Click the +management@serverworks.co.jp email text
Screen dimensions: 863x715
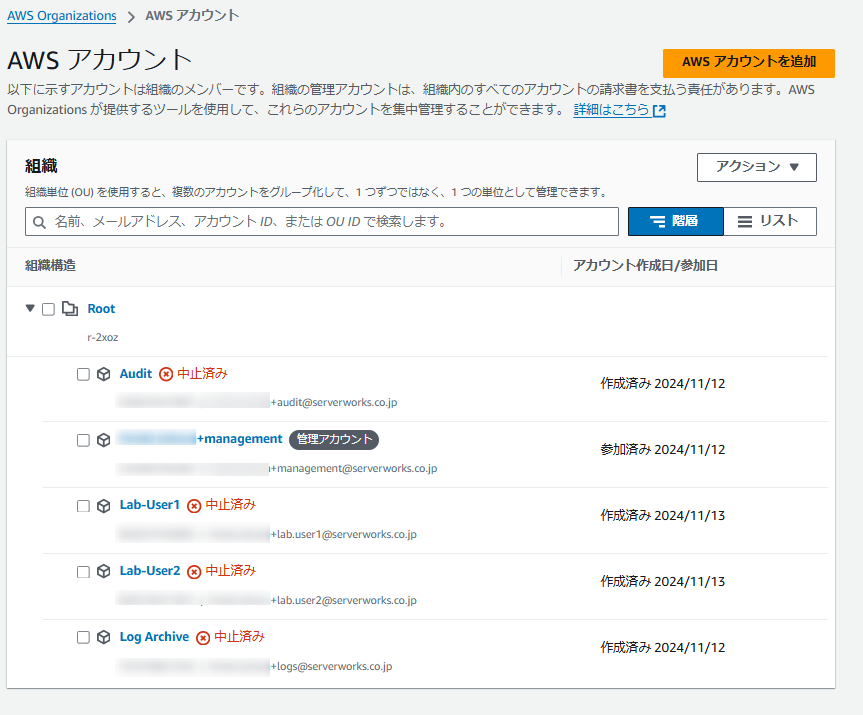(354, 468)
